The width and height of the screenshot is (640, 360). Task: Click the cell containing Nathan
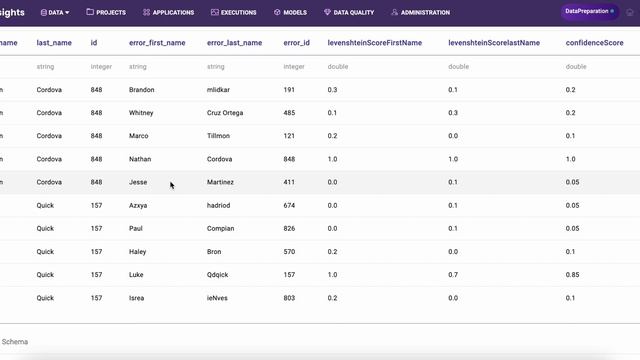[x=140, y=159]
